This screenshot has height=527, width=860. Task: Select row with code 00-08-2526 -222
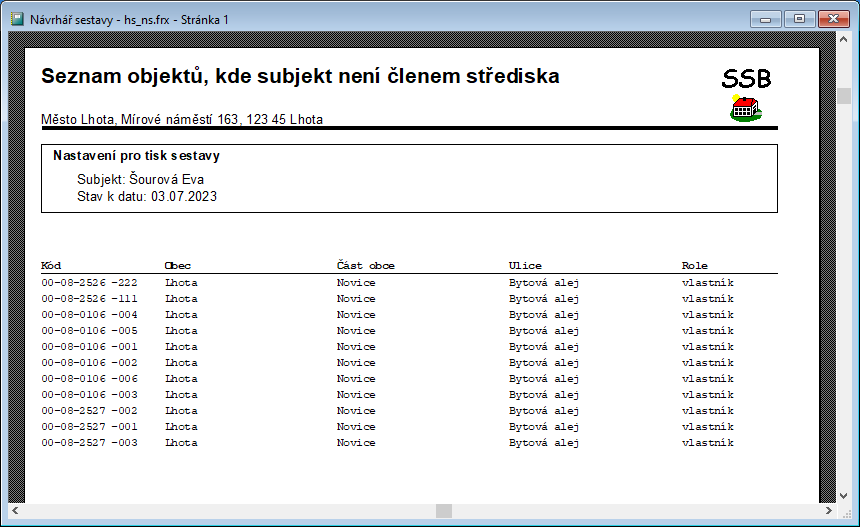tap(89, 283)
